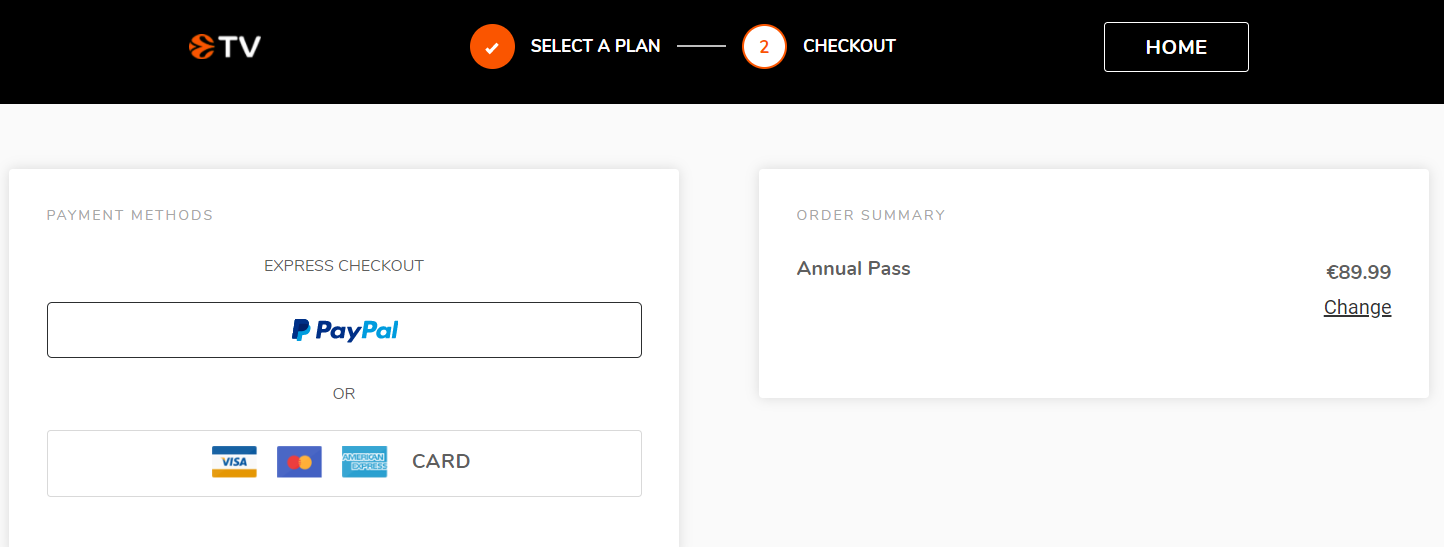Click the PayPal double-P symbol

[301, 330]
